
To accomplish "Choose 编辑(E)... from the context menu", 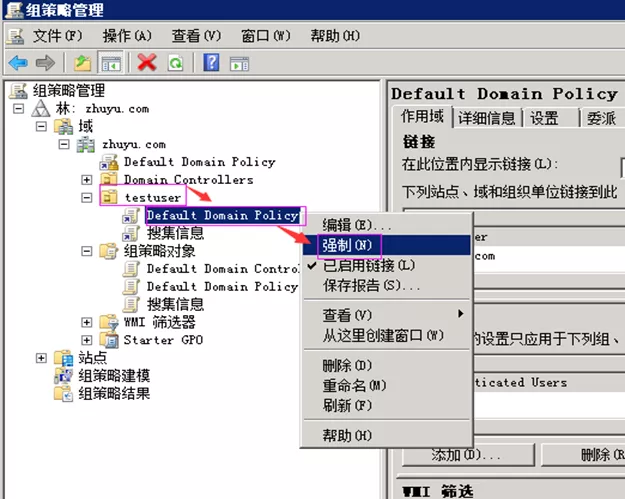I will (x=354, y=224).
